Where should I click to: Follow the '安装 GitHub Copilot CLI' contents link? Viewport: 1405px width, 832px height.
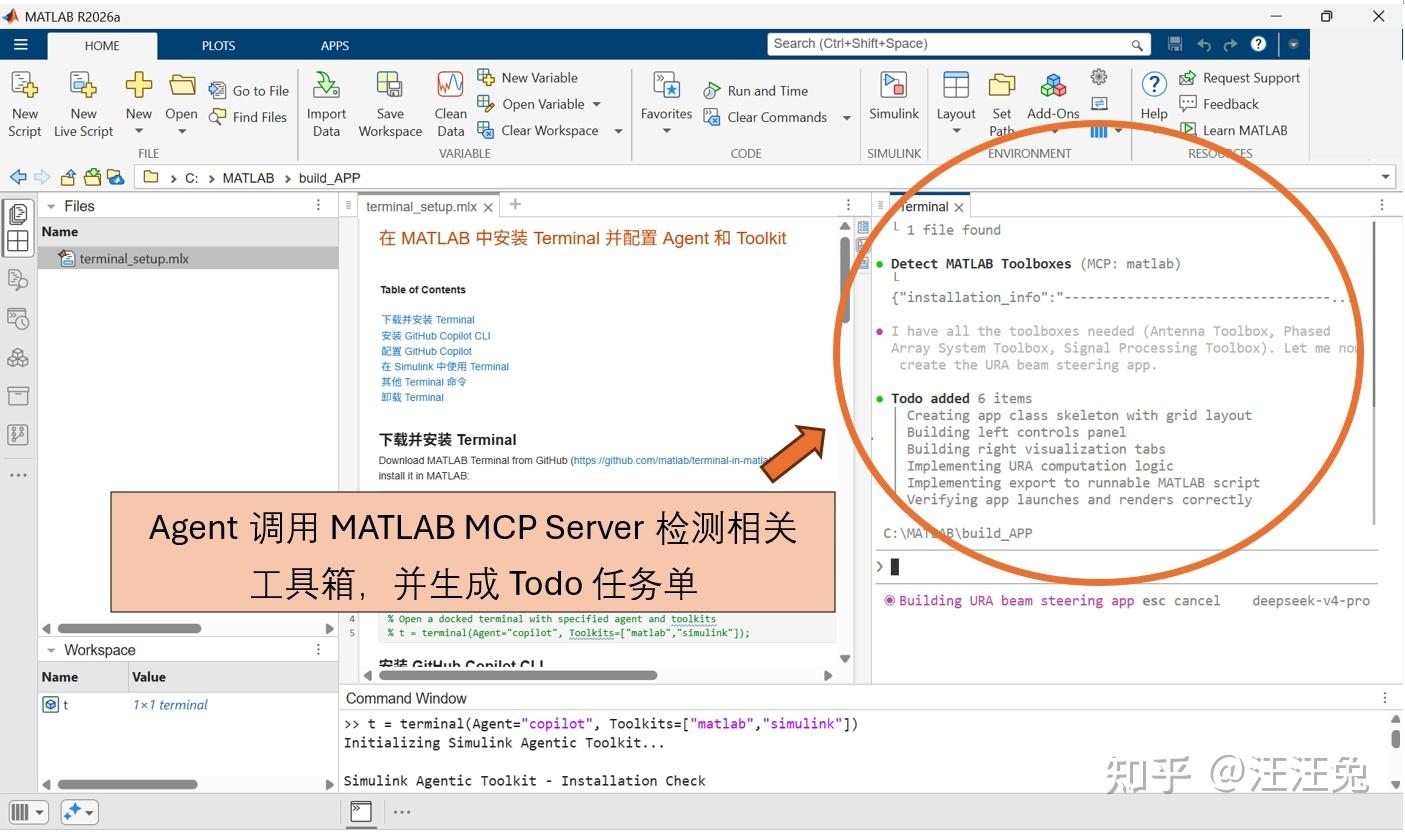click(x=436, y=336)
